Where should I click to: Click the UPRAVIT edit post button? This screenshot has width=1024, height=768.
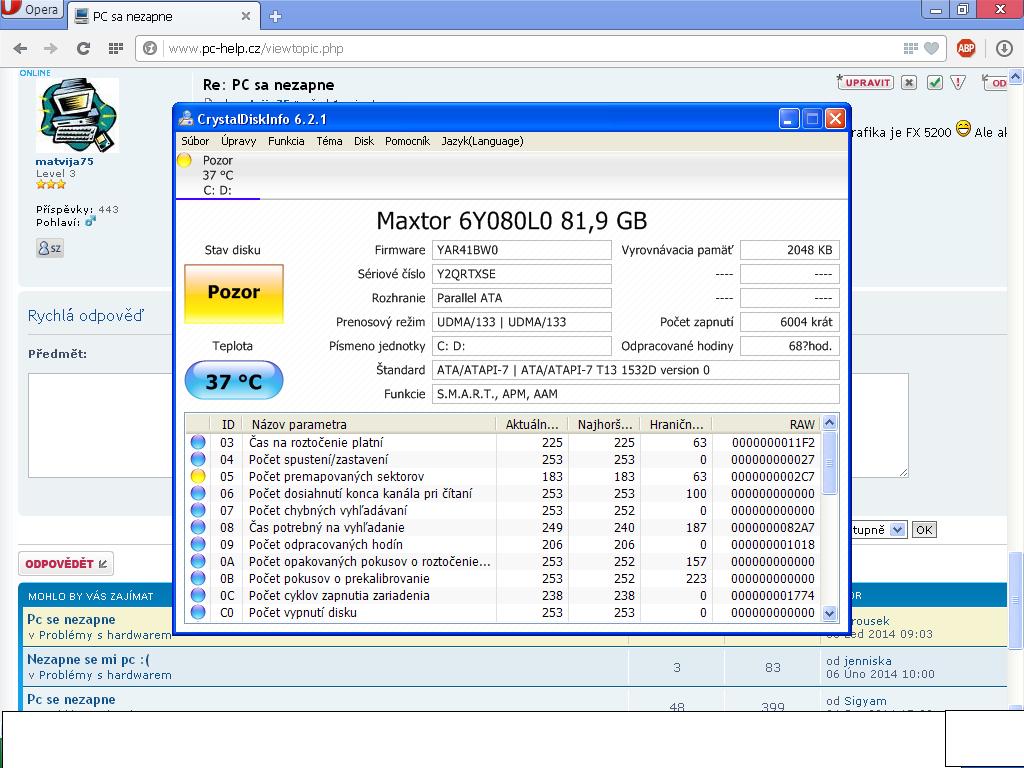[865, 82]
